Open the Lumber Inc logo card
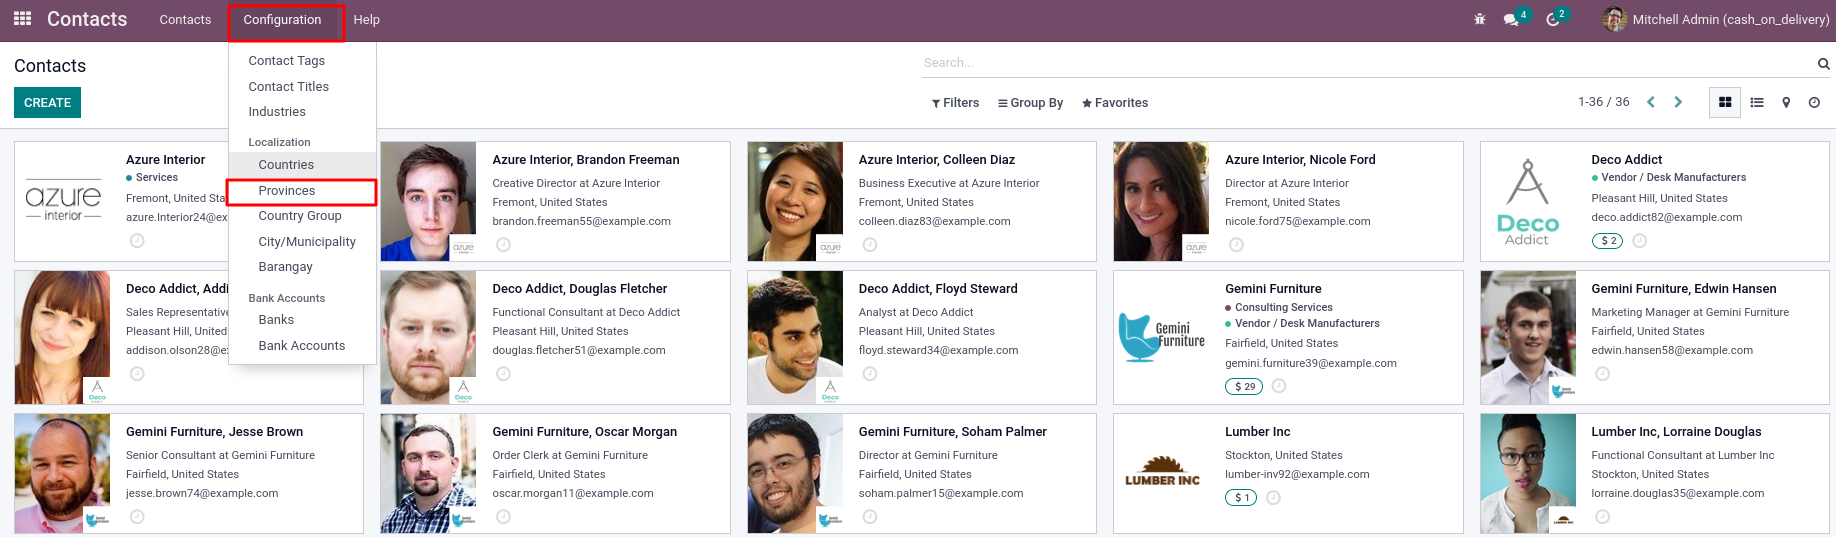 click(x=1161, y=473)
